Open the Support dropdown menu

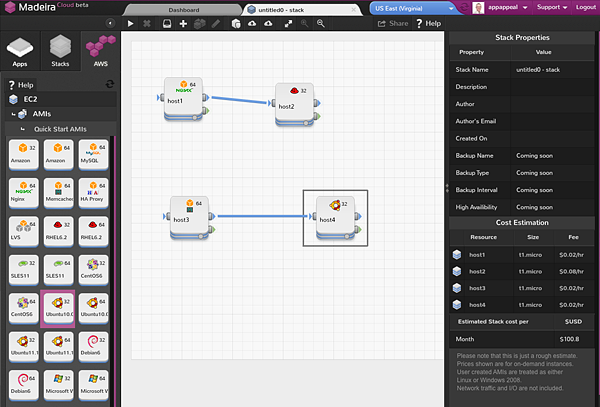pos(551,7)
